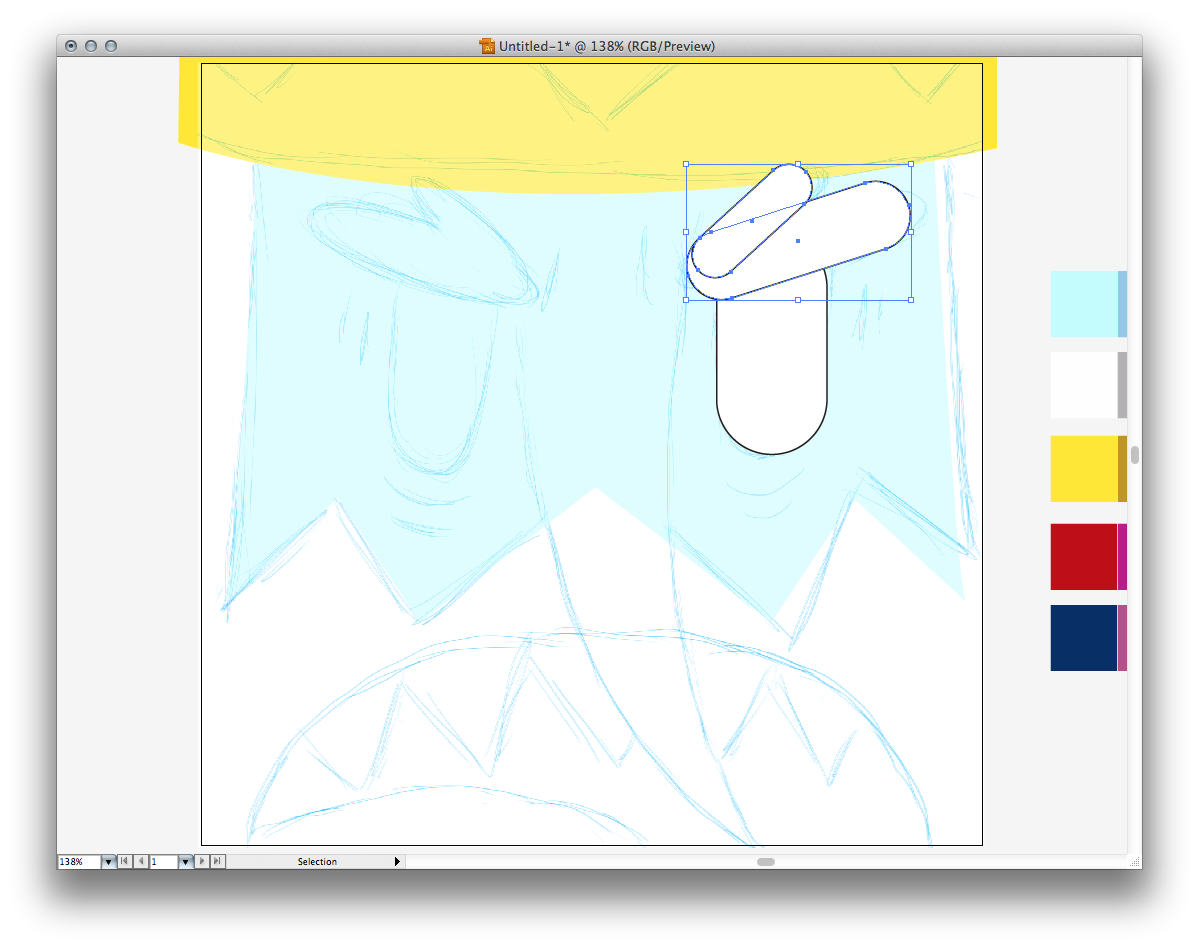Viewport: 1199px width, 948px height.
Task: Pick the red color swatch
Action: (1083, 557)
